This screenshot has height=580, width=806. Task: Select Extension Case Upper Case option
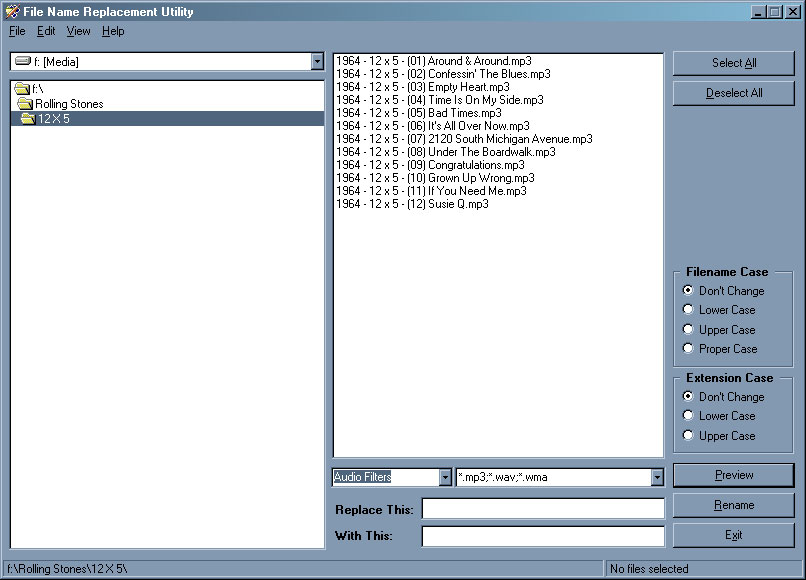coord(688,435)
